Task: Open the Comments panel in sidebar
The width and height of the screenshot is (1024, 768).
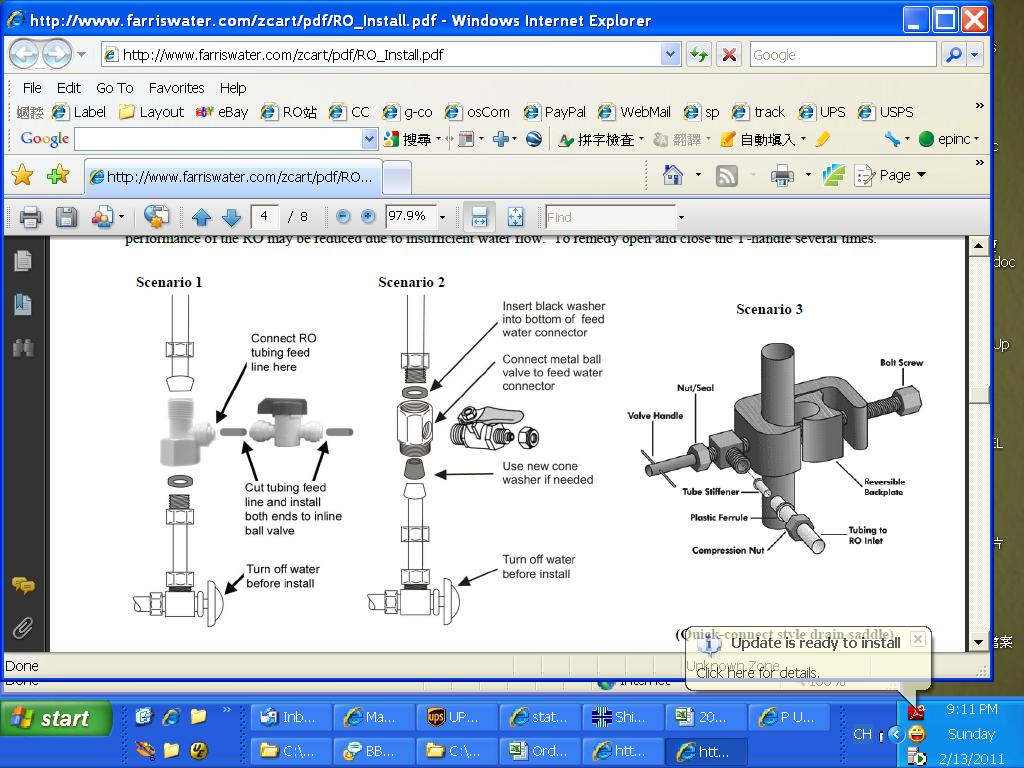Action: tap(23, 585)
